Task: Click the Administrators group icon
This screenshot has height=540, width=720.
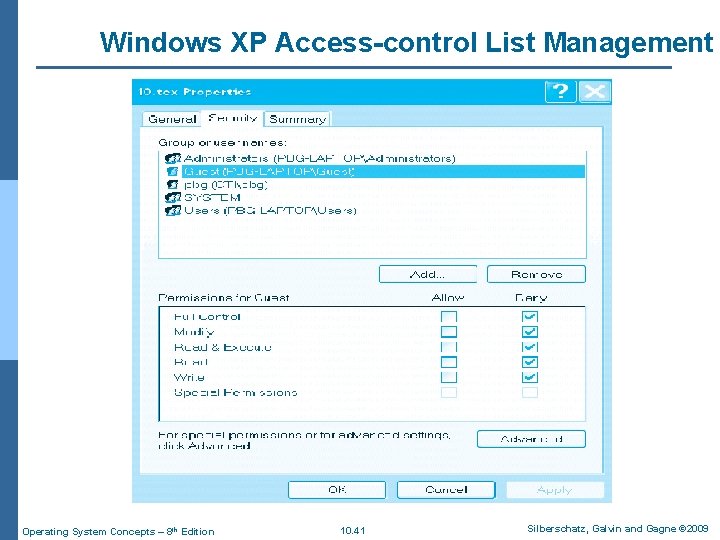Action: pyautogui.click(x=173, y=159)
